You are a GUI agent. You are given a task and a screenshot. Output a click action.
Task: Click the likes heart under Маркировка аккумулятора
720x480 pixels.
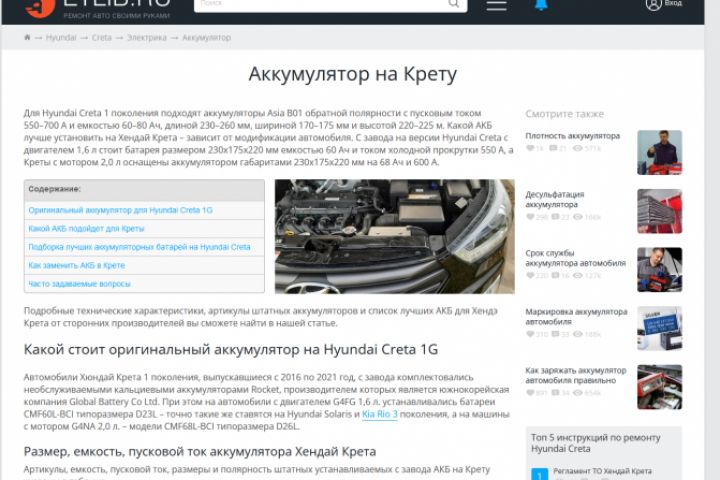[x=530, y=334]
